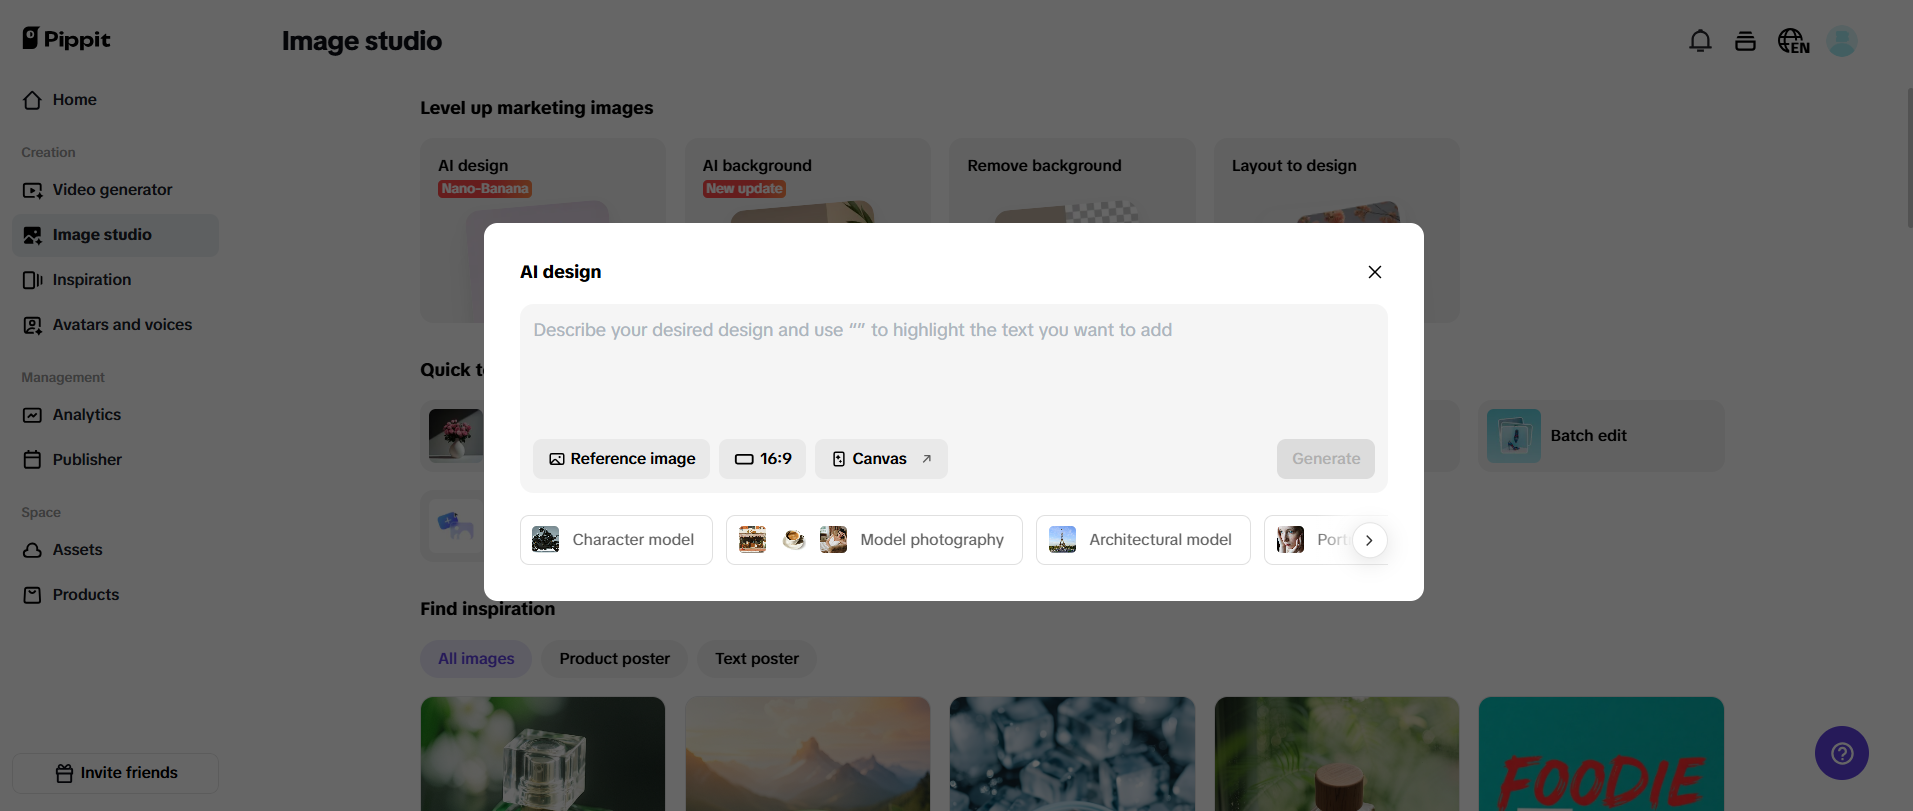Choose the Architectural model preset
Viewport: 1913px width, 811px height.
[1143, 540]
